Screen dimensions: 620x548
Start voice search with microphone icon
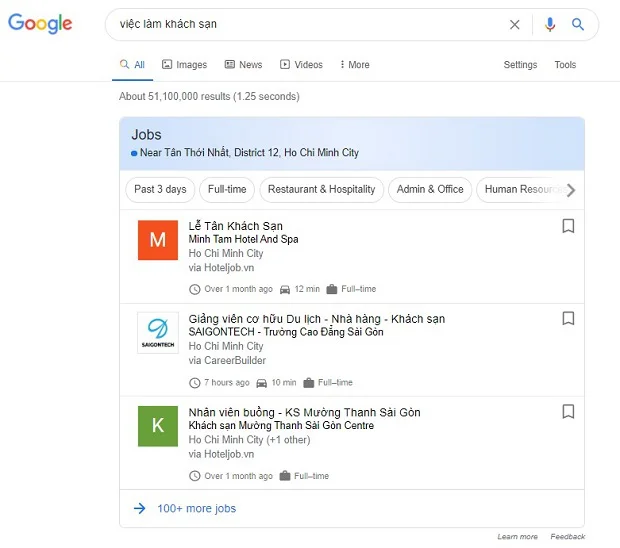550,25
